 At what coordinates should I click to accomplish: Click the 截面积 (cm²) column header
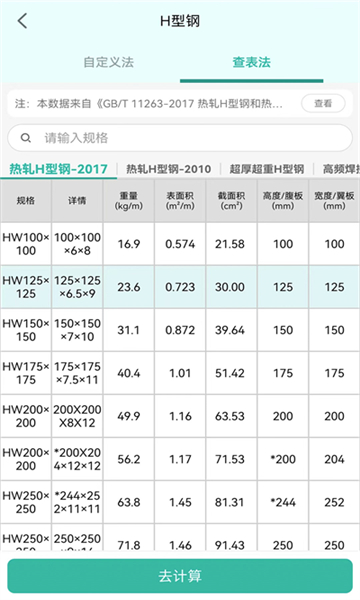[231, 201]
